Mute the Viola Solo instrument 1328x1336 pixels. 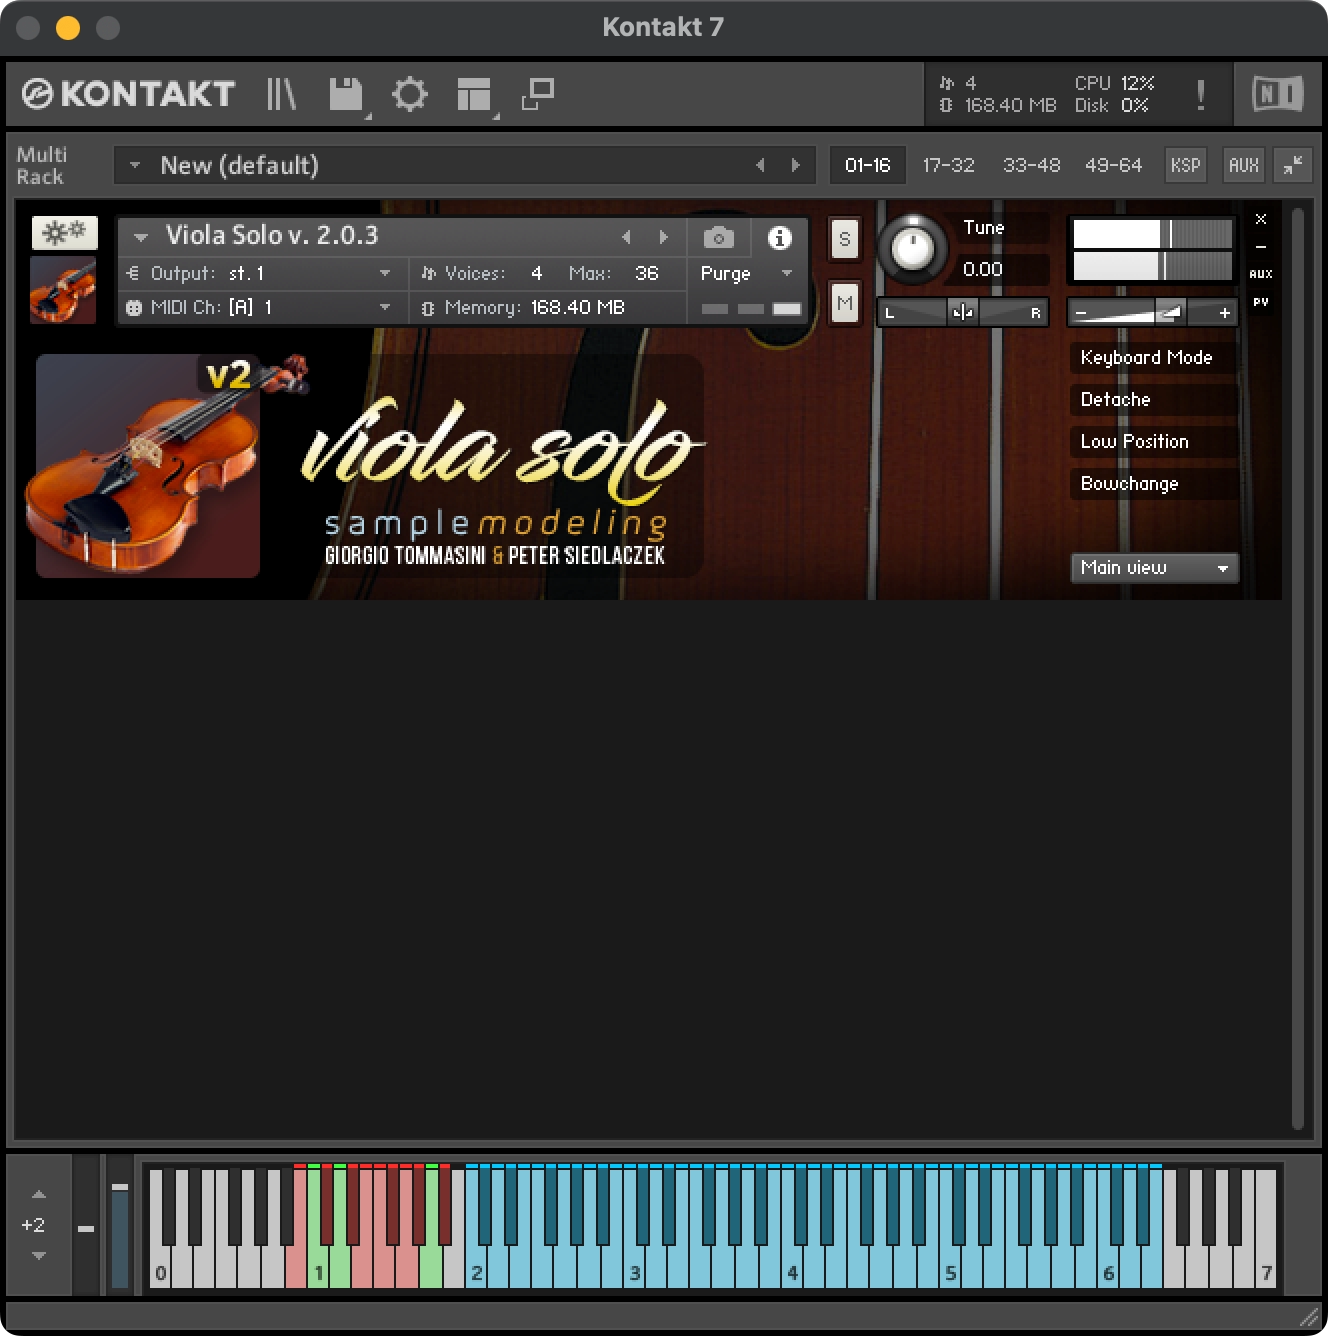point(845,303)
